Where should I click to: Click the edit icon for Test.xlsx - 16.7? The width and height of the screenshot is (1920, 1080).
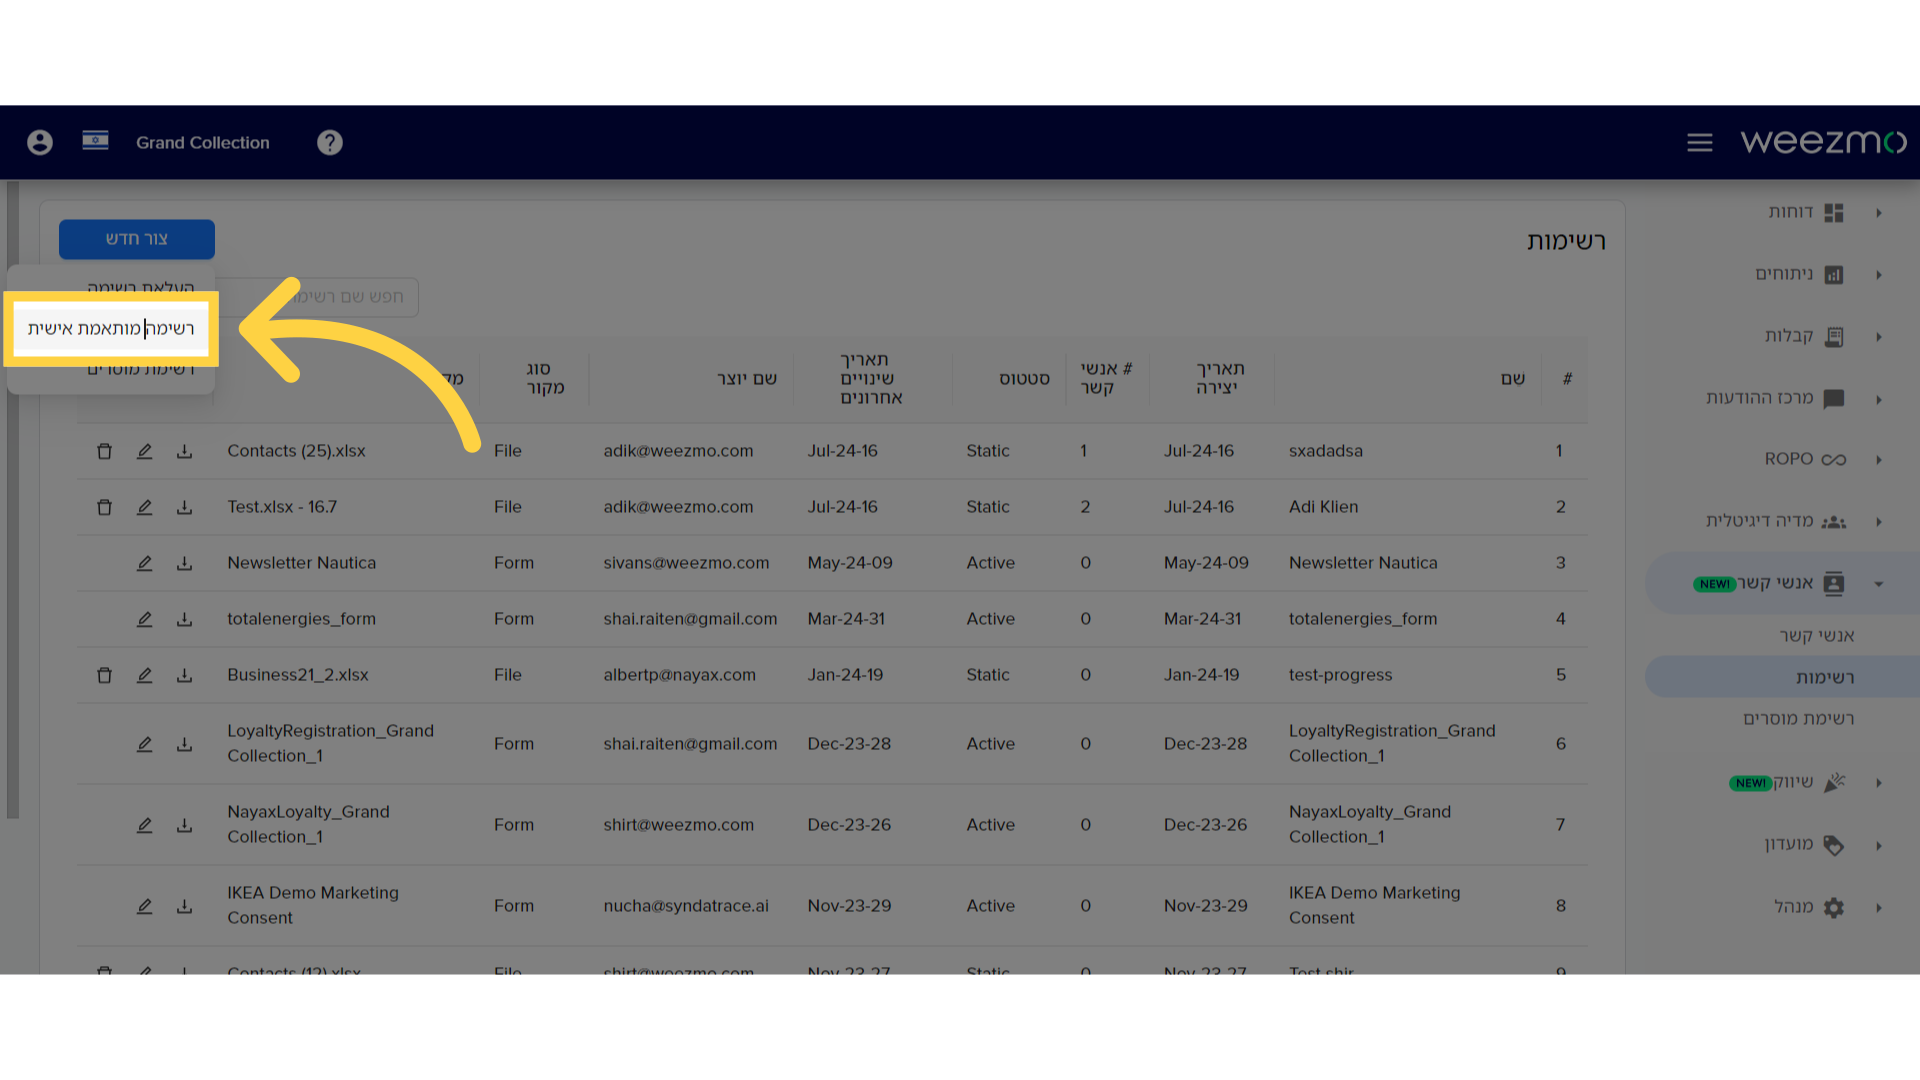[x=144, y=506]
